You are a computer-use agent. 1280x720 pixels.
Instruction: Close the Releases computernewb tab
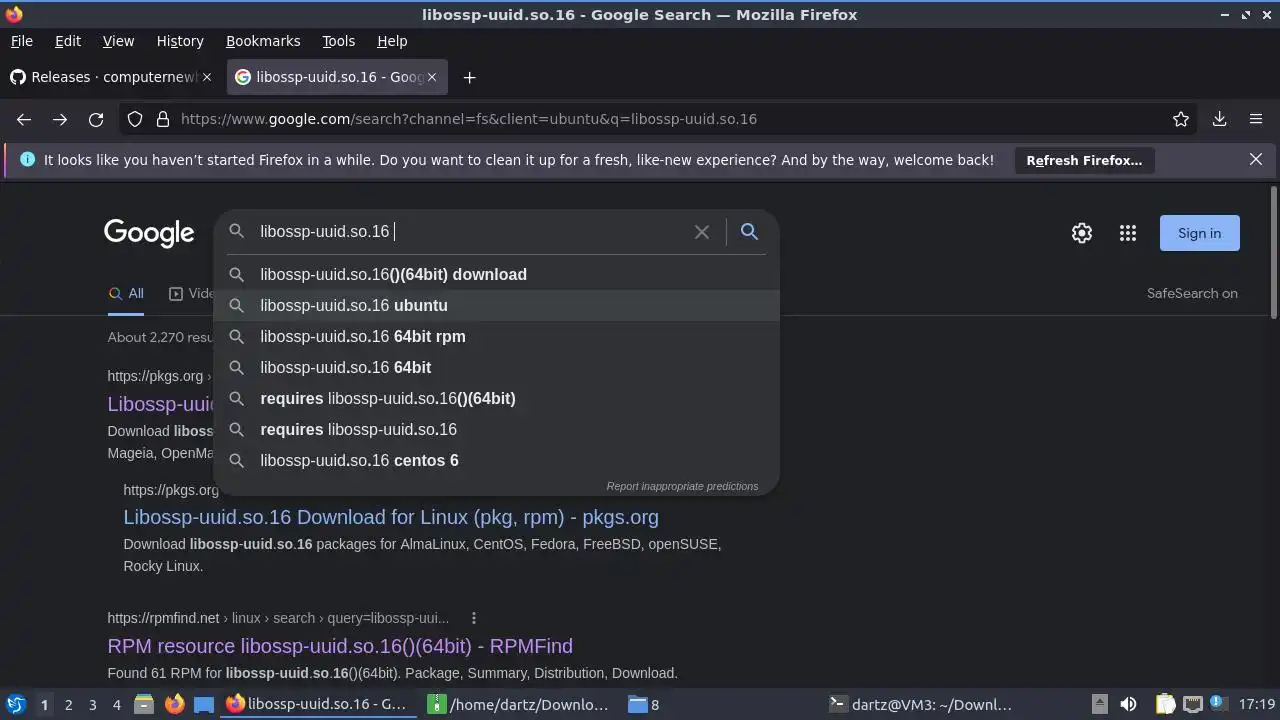pyautogui.click(x=207, y=77)
